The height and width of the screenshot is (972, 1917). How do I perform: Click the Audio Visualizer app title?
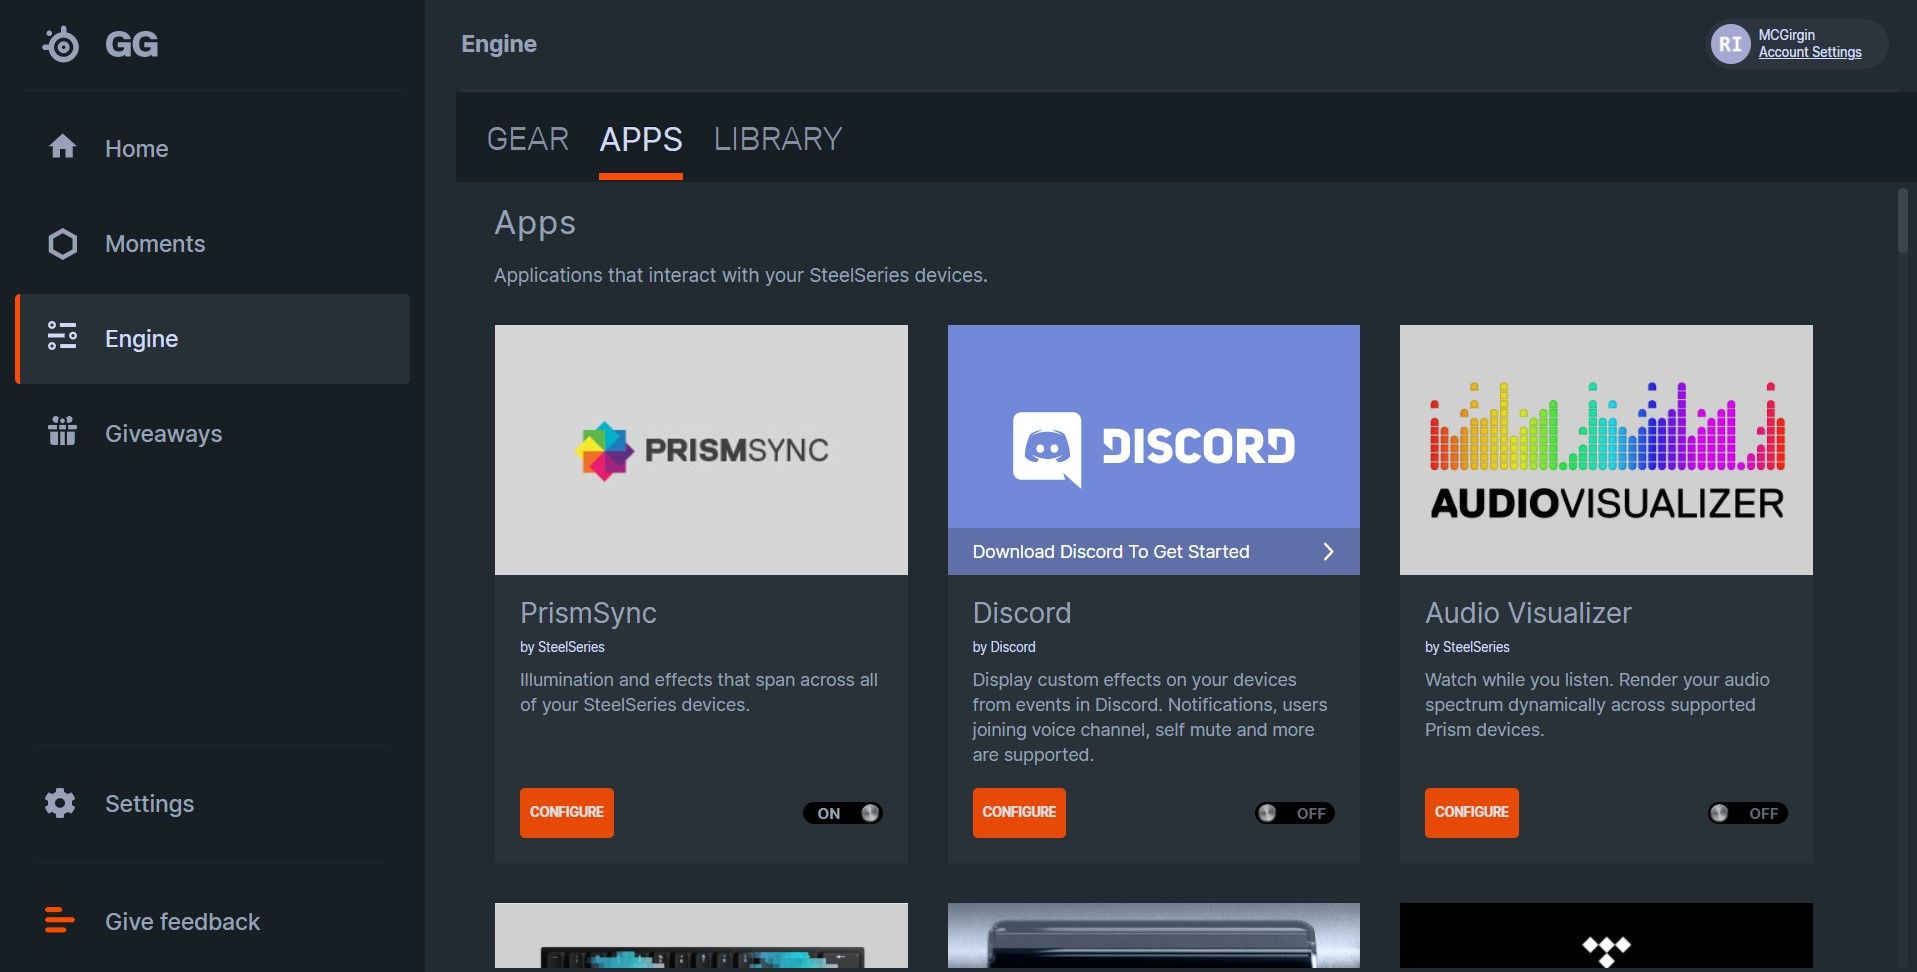[1528, 613]
